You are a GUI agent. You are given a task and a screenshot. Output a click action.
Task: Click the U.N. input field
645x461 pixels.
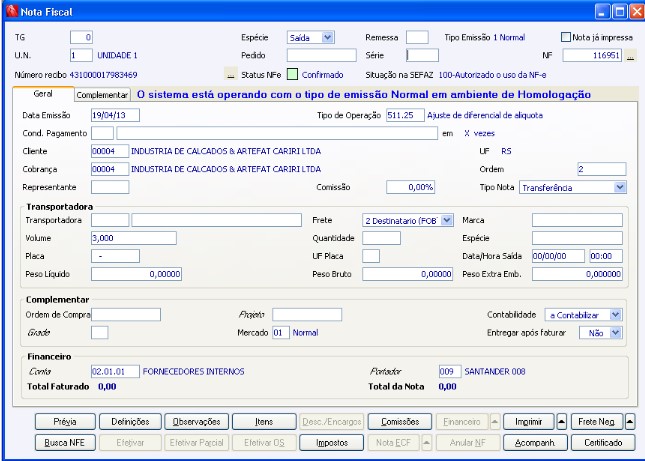81,55
